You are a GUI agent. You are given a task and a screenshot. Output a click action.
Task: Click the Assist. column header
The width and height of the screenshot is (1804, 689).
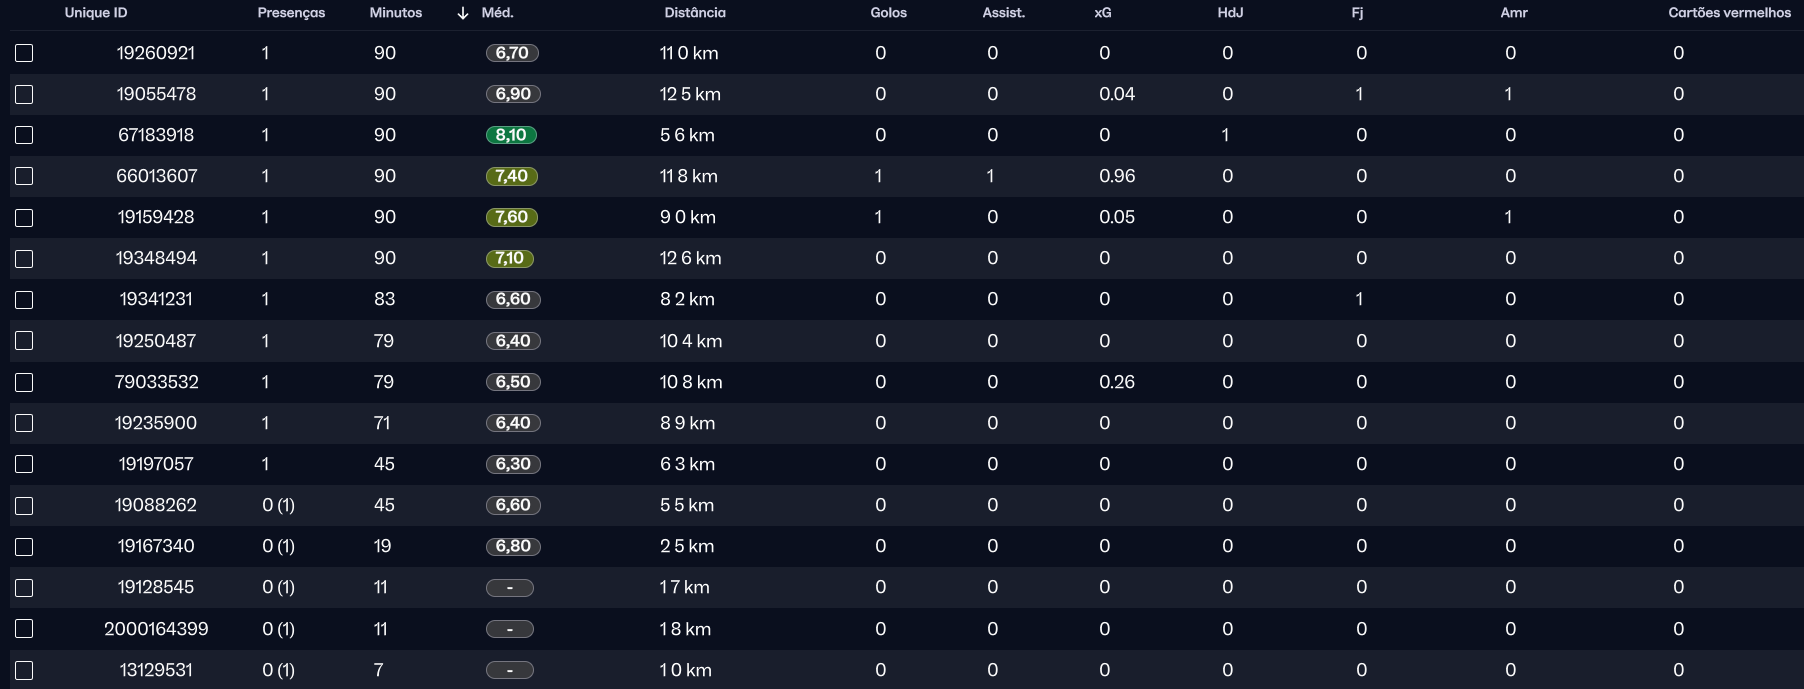[x=1003, y=13]
